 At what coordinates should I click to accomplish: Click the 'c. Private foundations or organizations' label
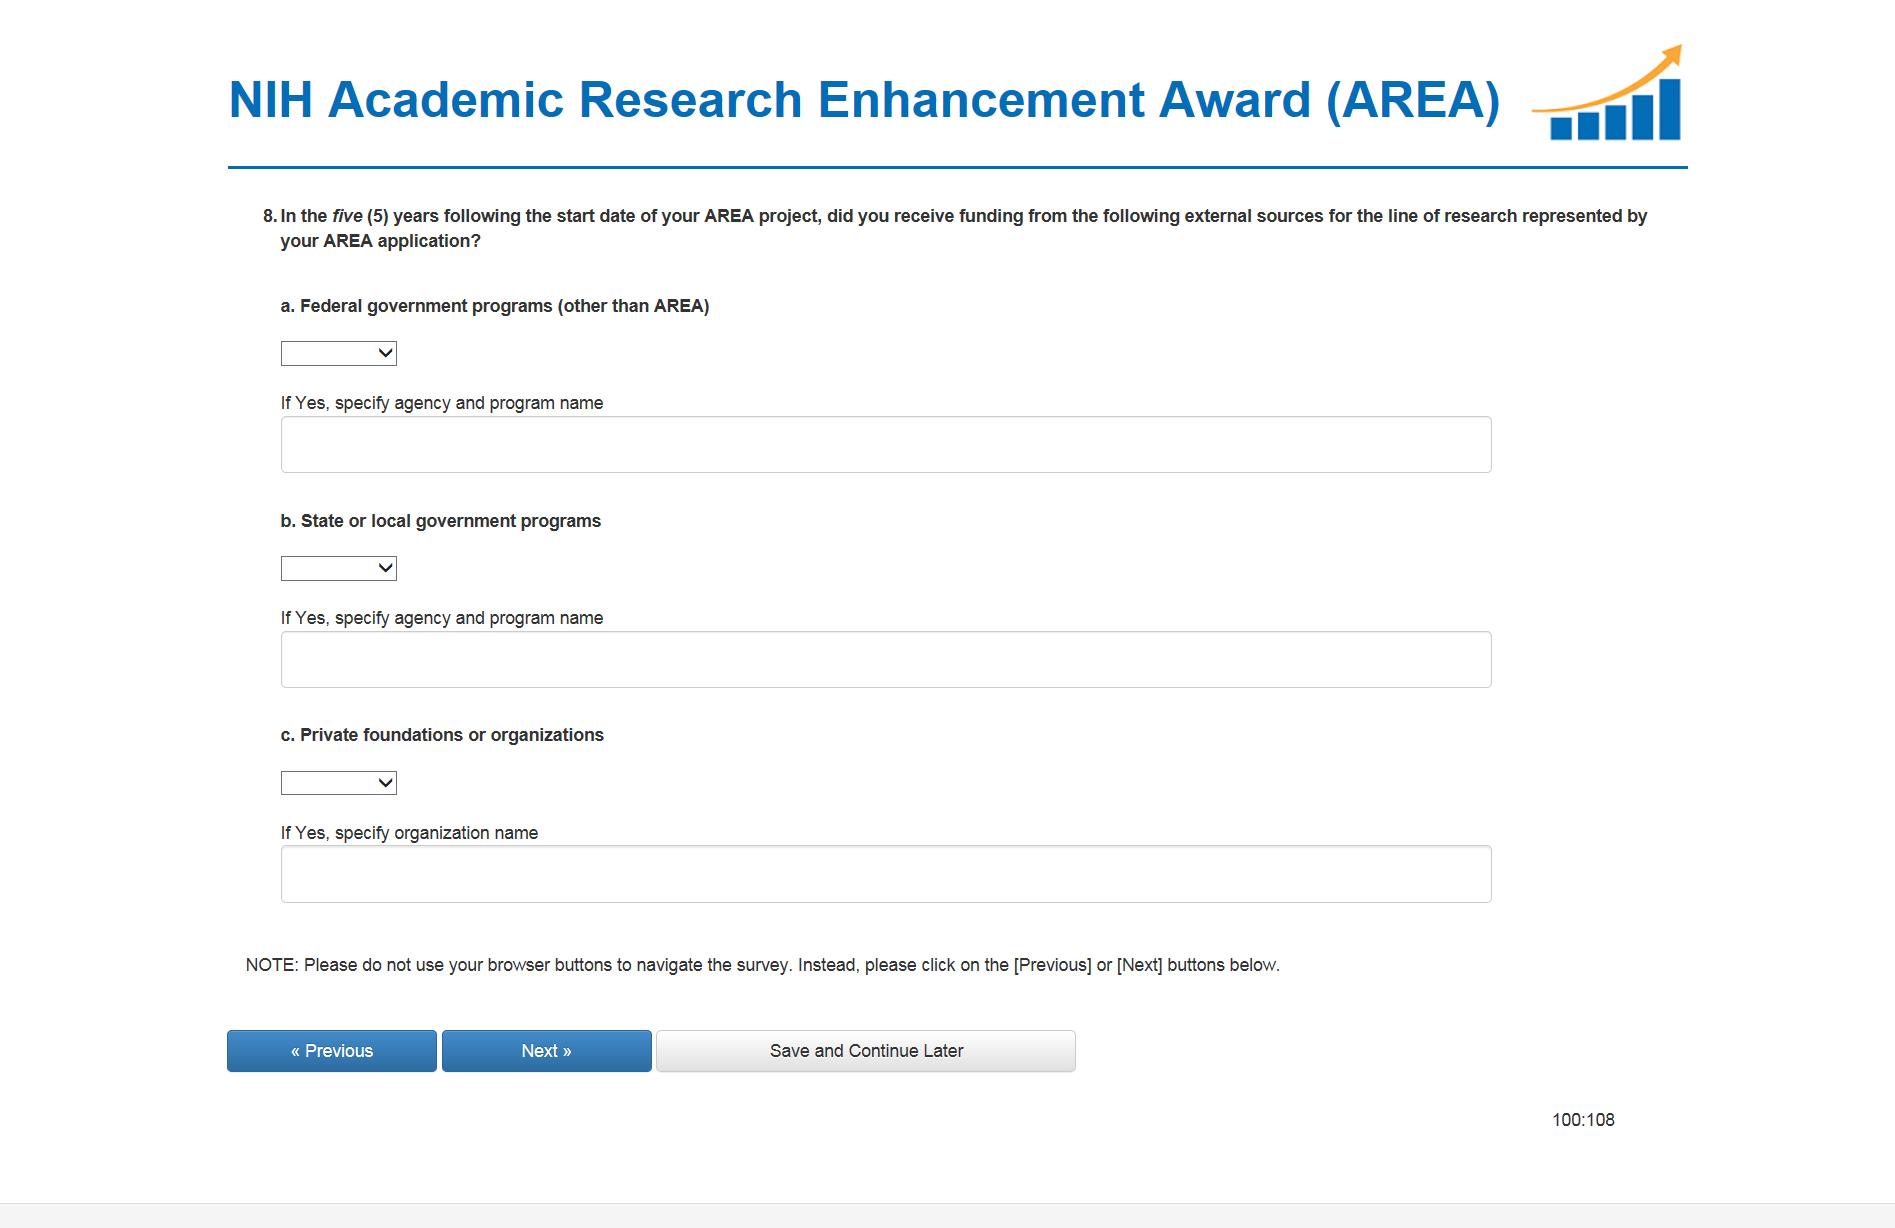pyautogui.click(x=442, y=735)
